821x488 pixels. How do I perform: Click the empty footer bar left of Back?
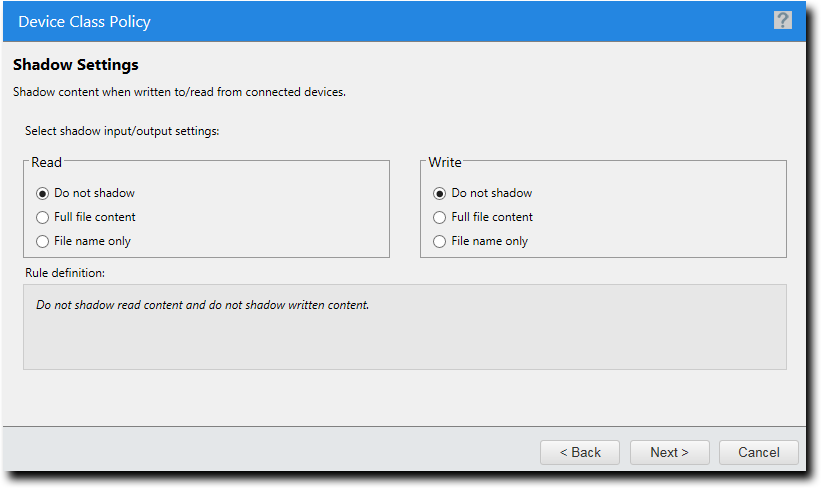pyautogui.click(x=270, y=452)
